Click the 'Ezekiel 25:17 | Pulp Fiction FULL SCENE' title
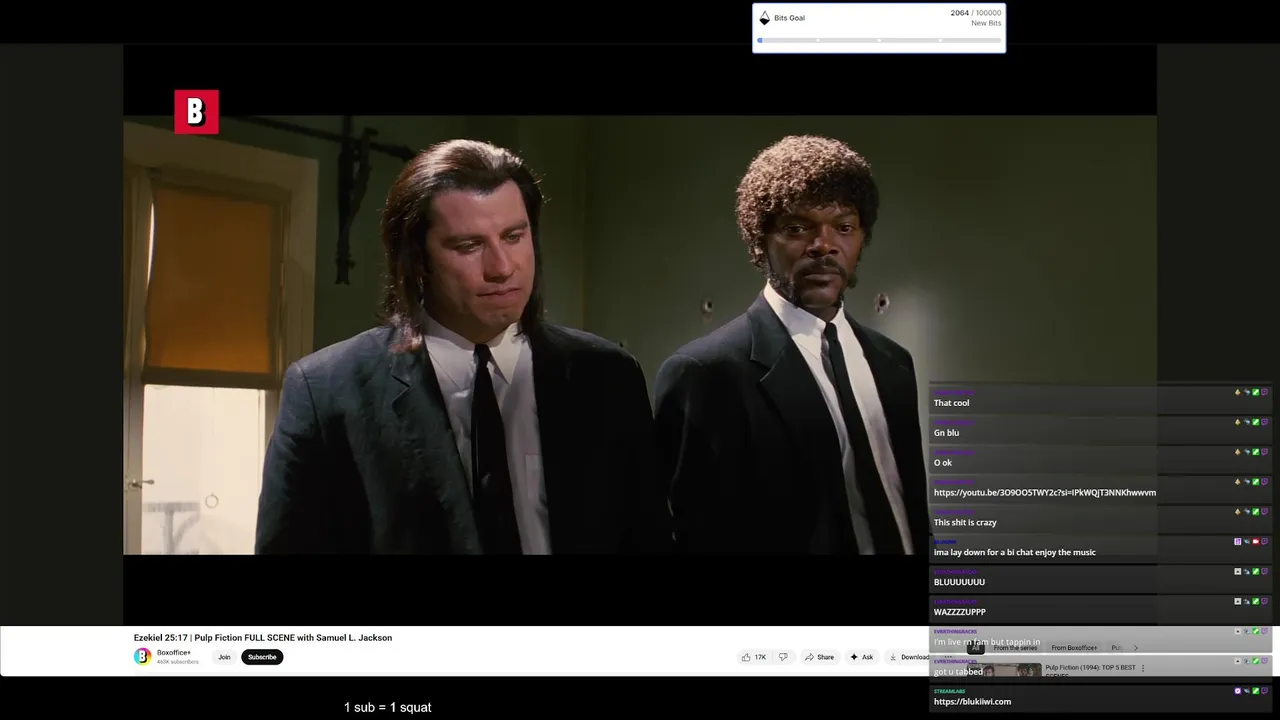The height and width of the screenshot is (720, 1280). pyautogui.click(x=263, y=637)
